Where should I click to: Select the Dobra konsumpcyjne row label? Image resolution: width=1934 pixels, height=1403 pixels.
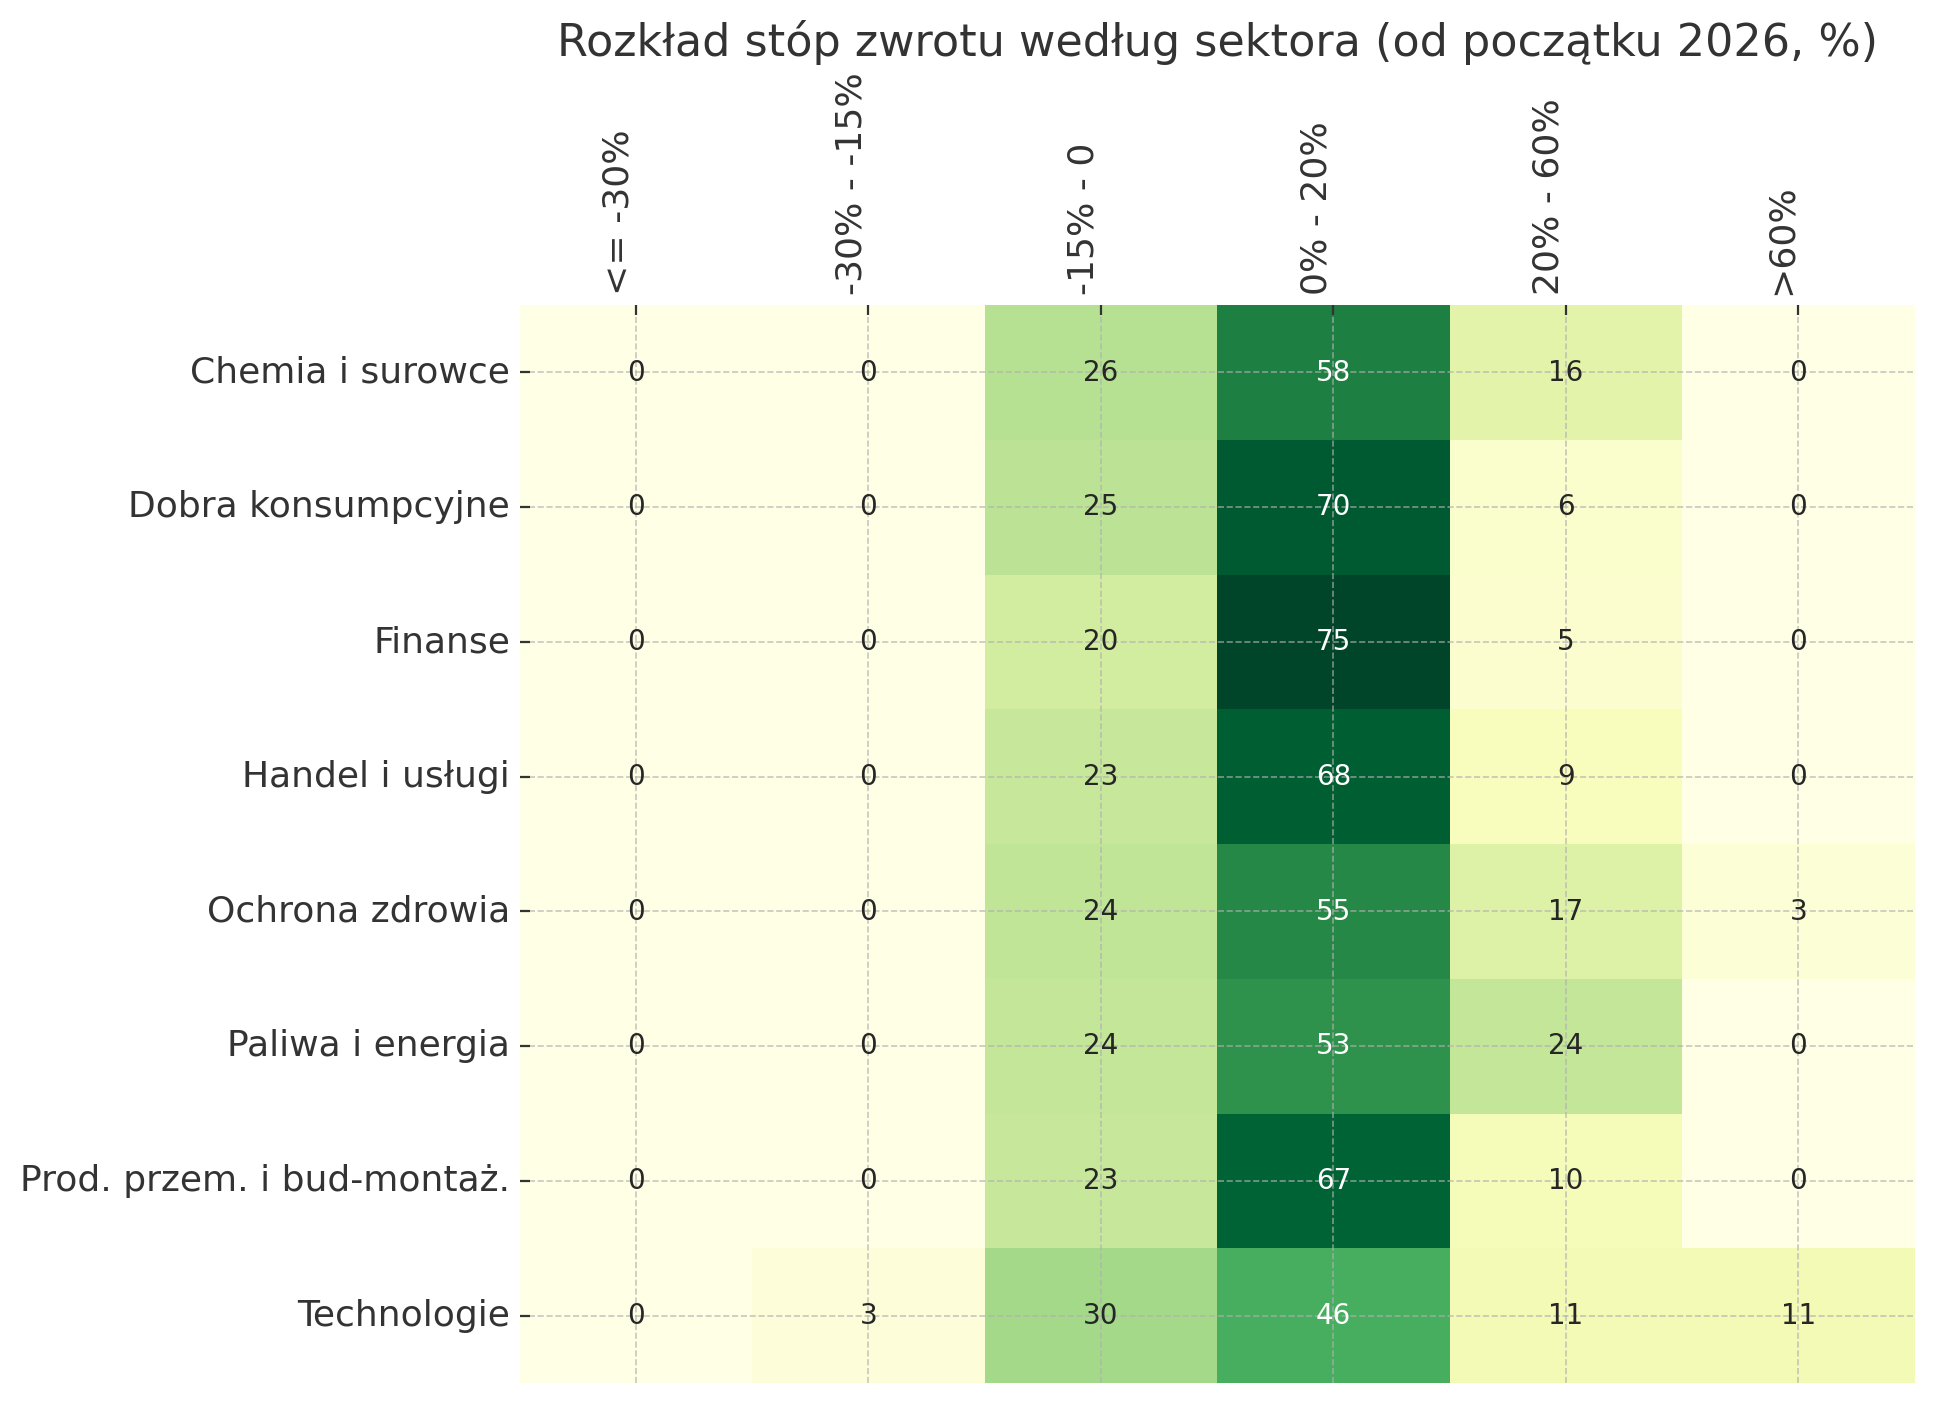pyautogui.click(x=318, y=506)
